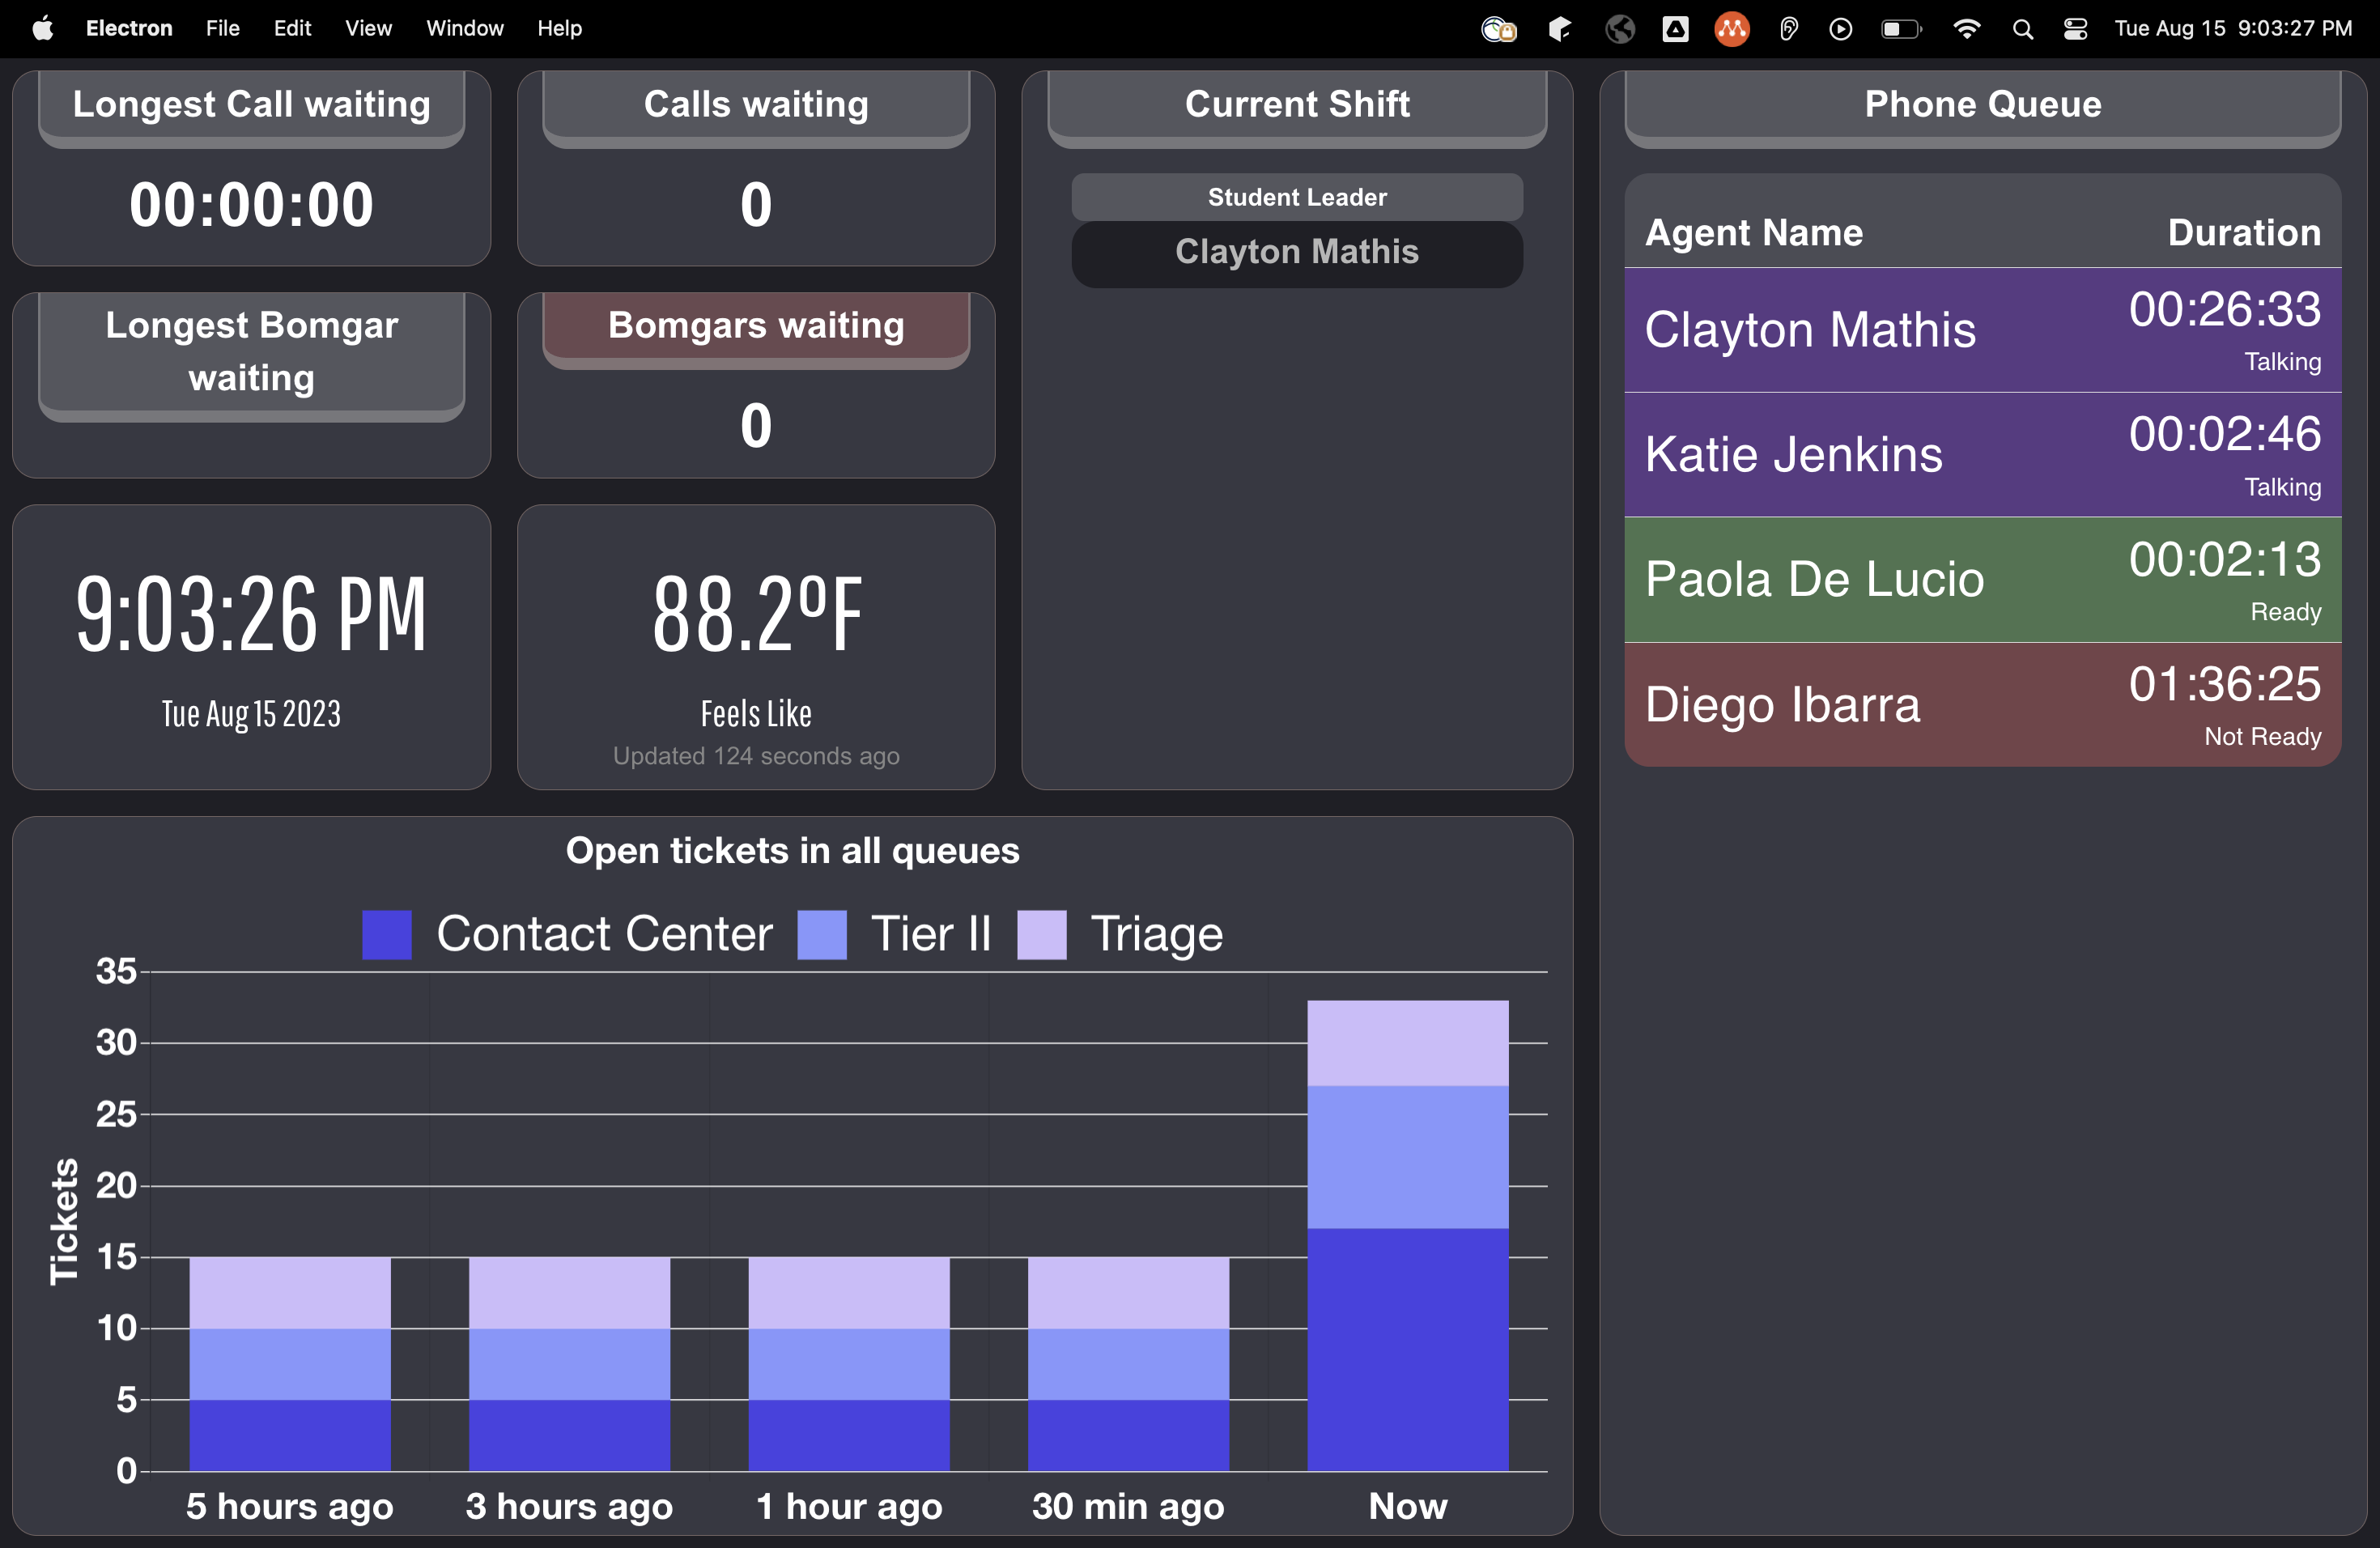This screenshot has width=2380, height=1548.
Task: Open the View menu
Action: 368,28
